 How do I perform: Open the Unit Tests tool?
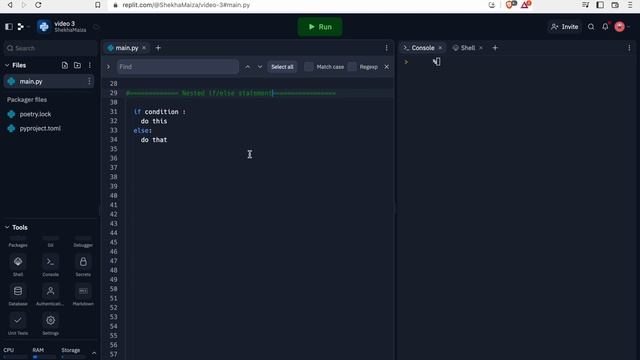[18, 324]
